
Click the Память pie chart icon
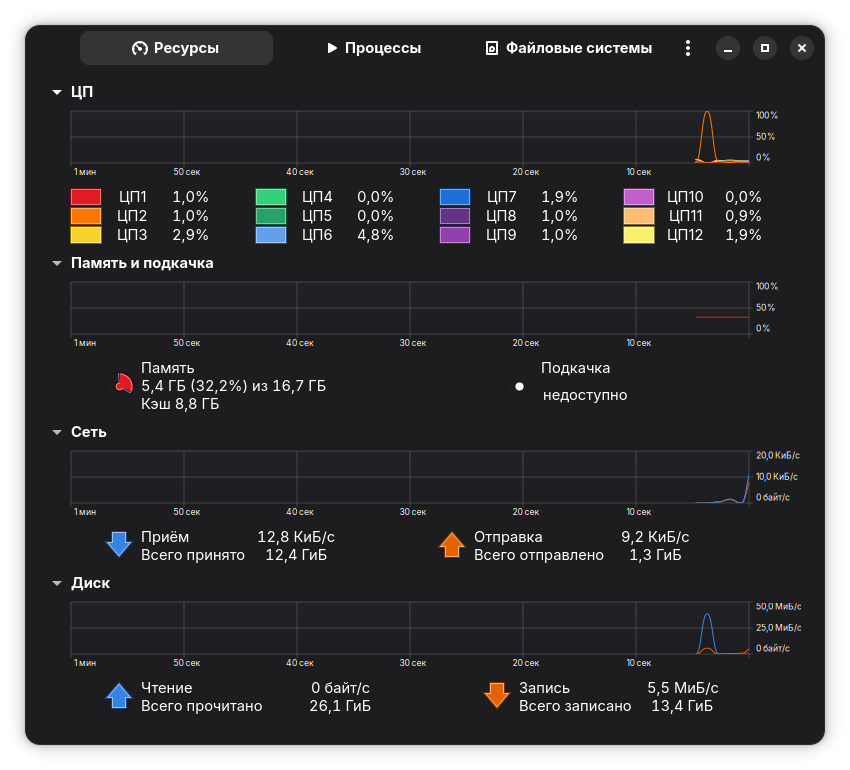(120, 386)
